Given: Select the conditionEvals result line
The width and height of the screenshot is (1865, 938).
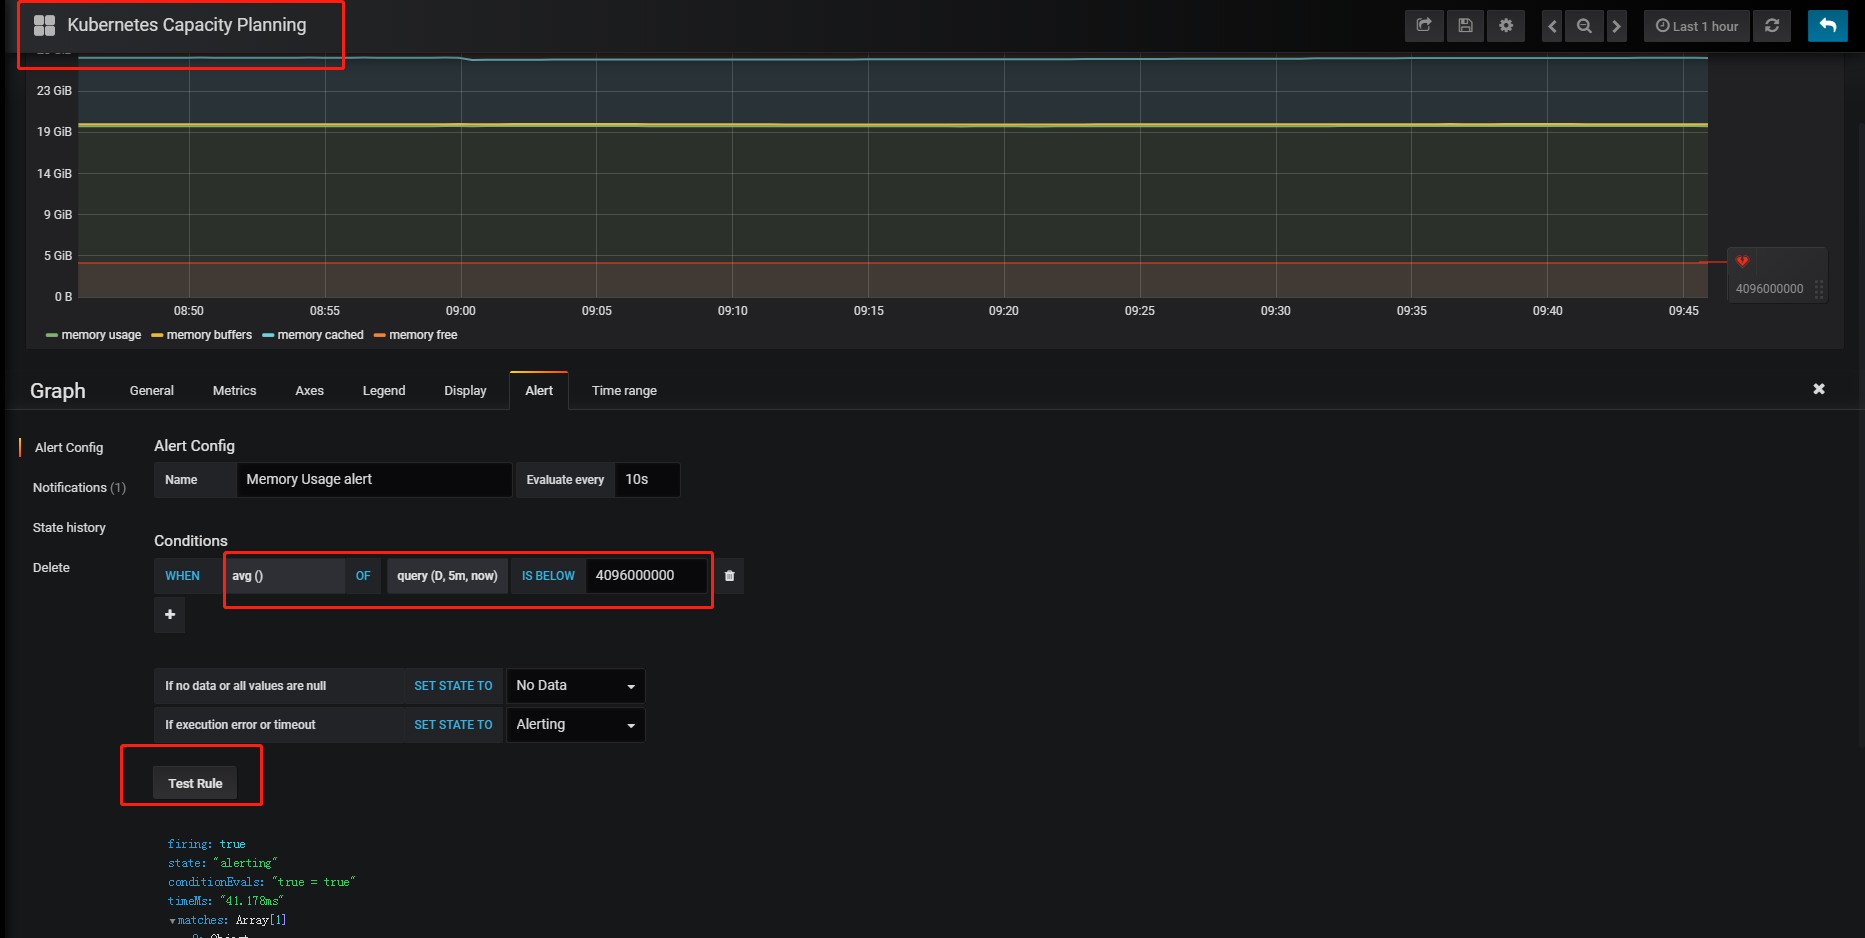Looking at the screenshot, I should pyautogui.click(x=262, y=883).
